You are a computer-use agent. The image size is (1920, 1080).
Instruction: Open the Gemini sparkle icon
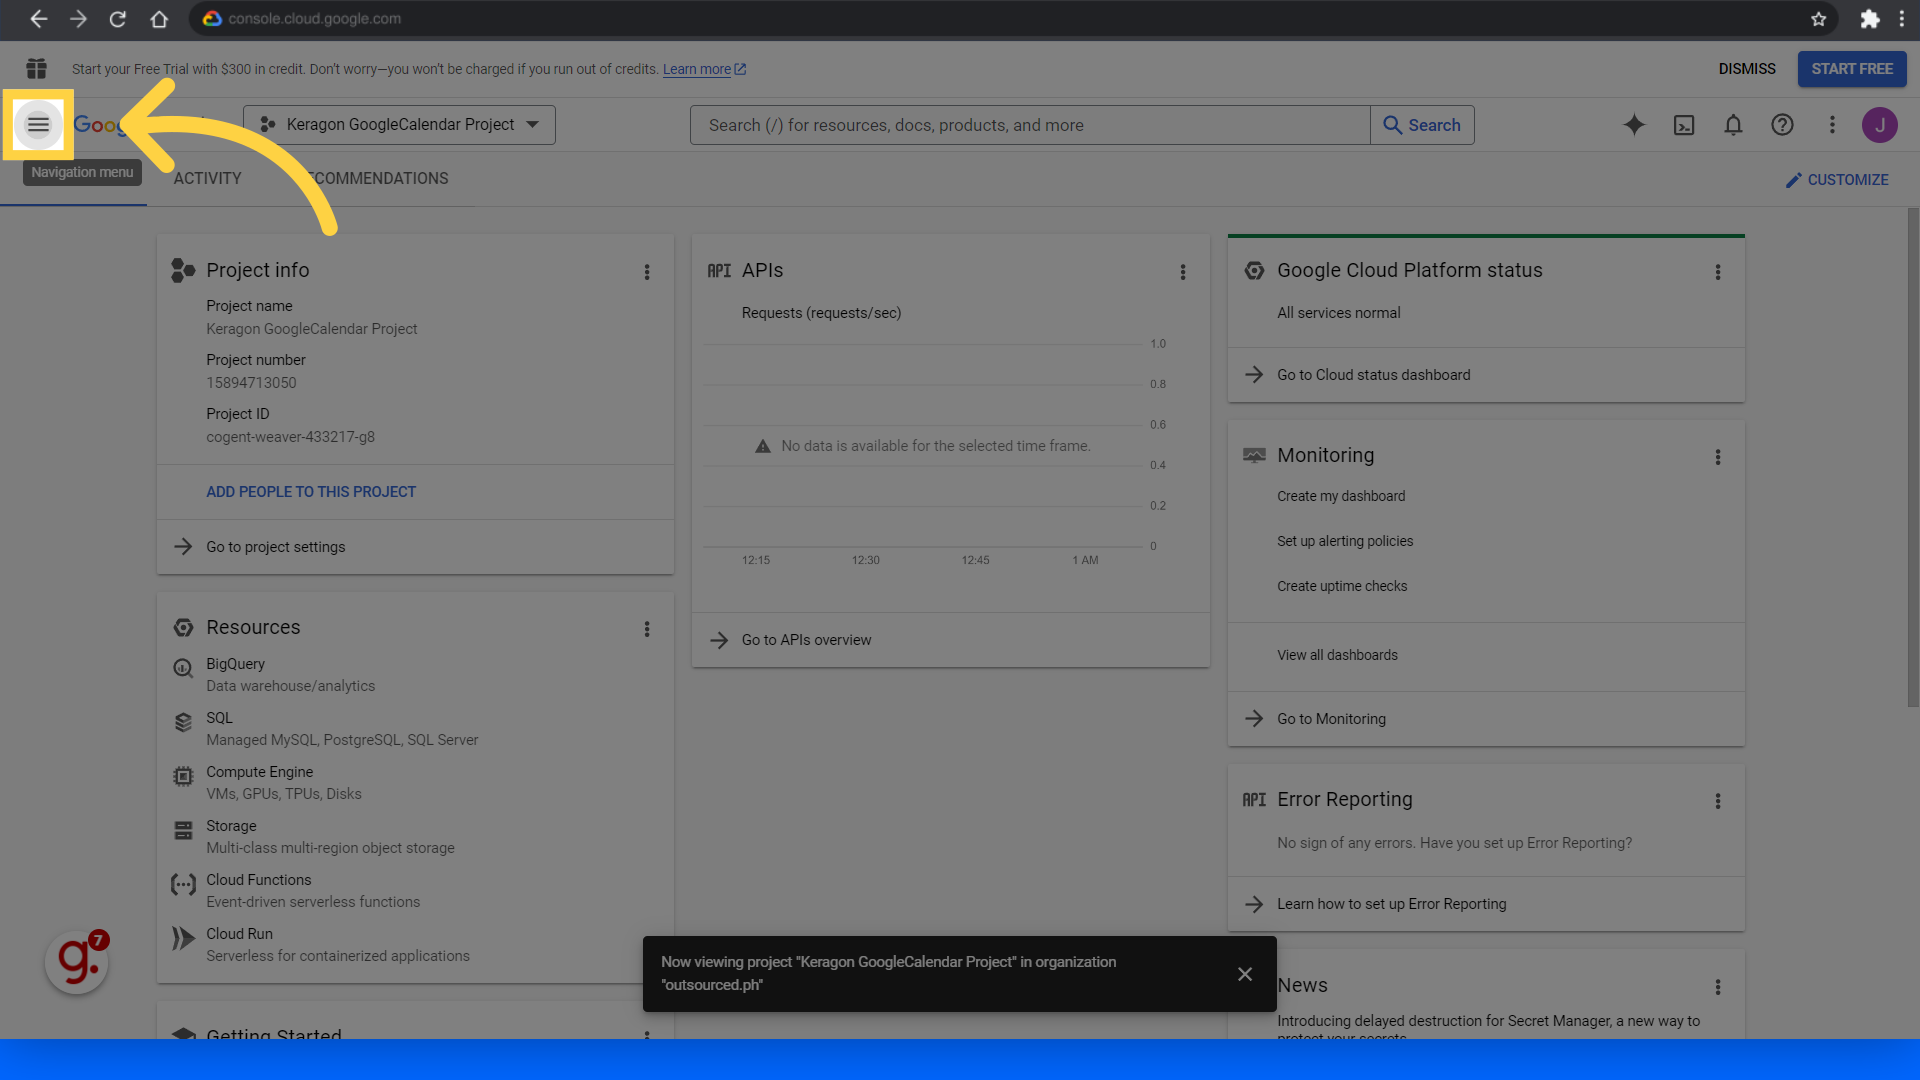(x=1634, y=125)
